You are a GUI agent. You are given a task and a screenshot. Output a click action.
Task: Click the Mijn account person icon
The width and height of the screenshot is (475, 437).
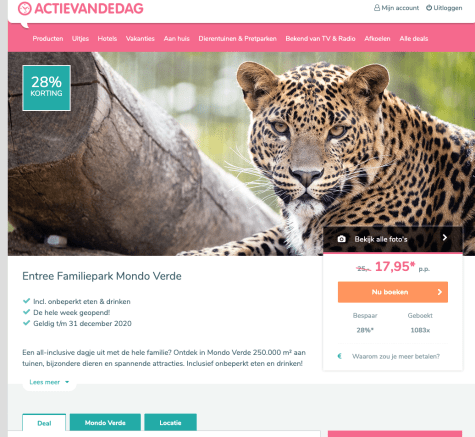[x=377, y=8]
